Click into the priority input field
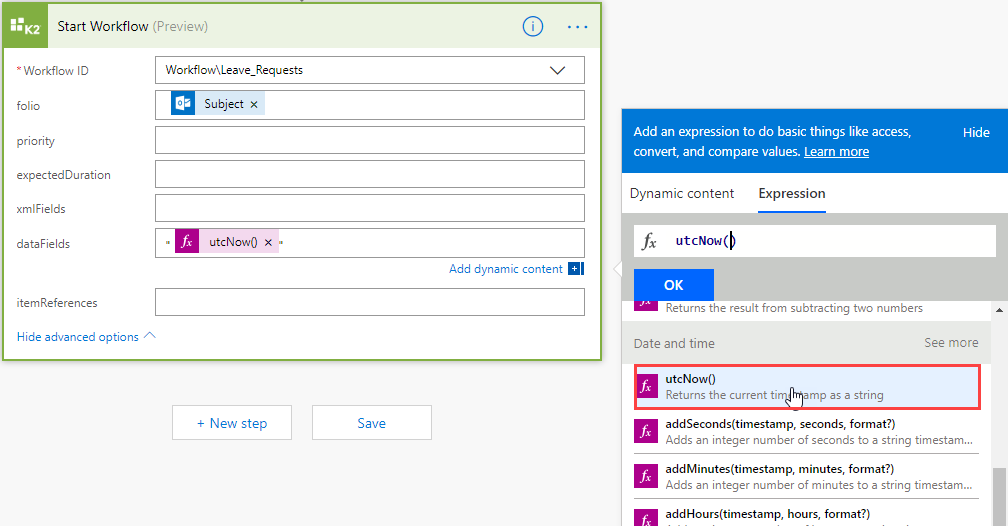 (369, 141)
